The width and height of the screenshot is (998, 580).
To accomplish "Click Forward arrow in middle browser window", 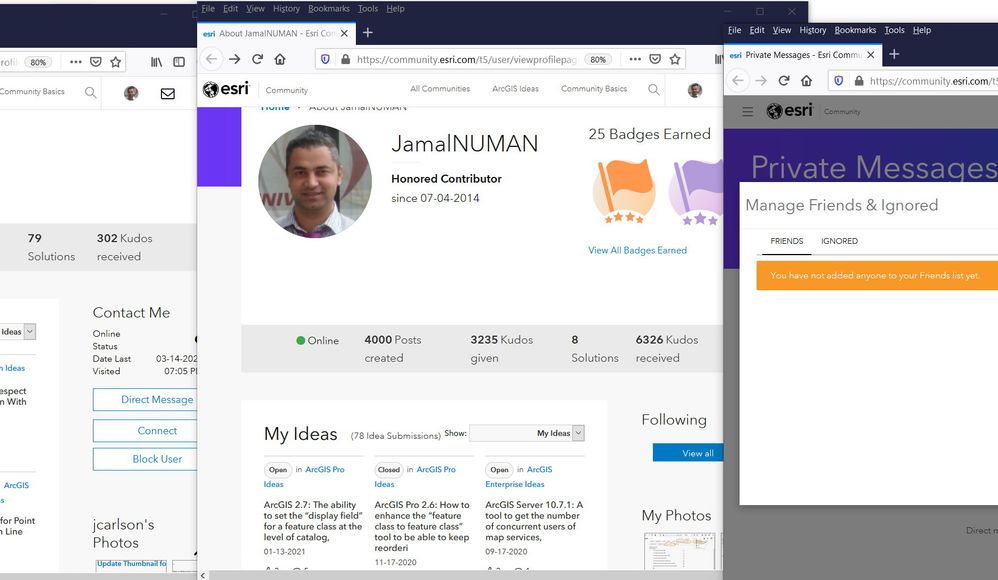I will pyautogui.click(x=235, y=59).
